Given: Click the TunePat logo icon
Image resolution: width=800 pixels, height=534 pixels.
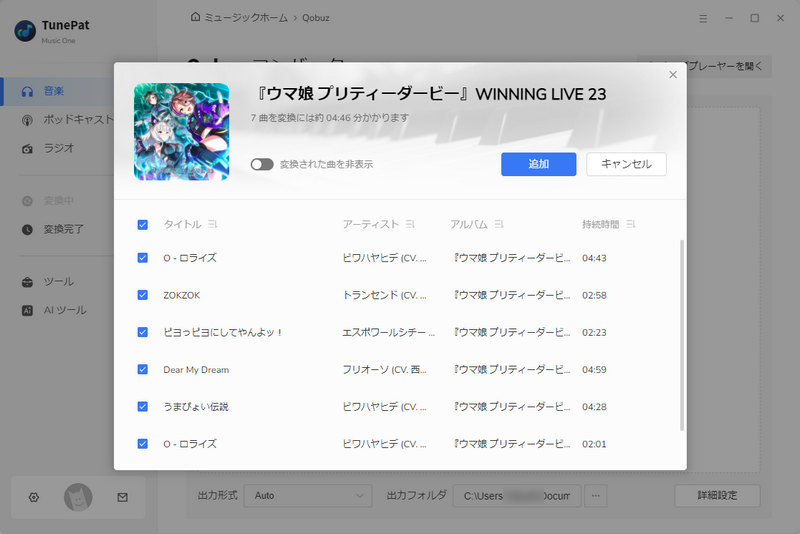Looking at the screenshot, I should tap(25, 31).
